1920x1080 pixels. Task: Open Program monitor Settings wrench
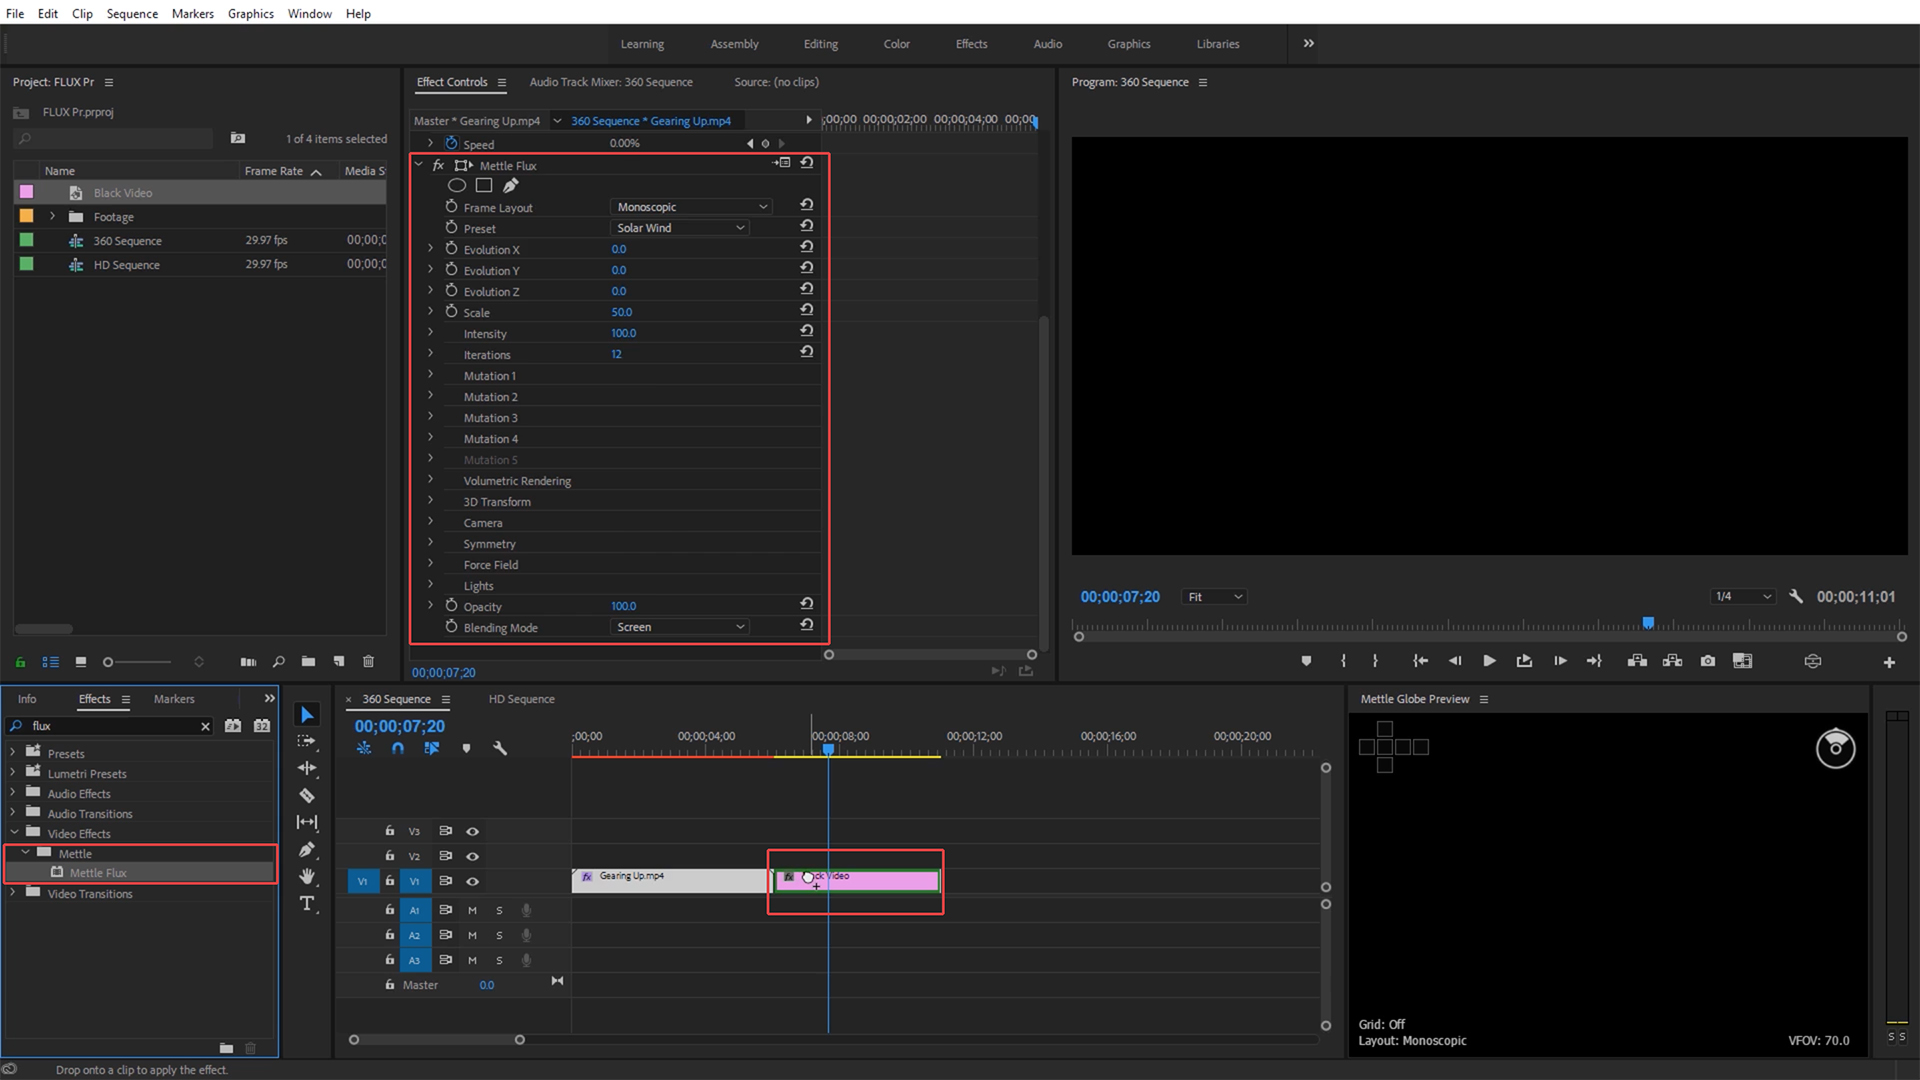tap(1796, 596)
